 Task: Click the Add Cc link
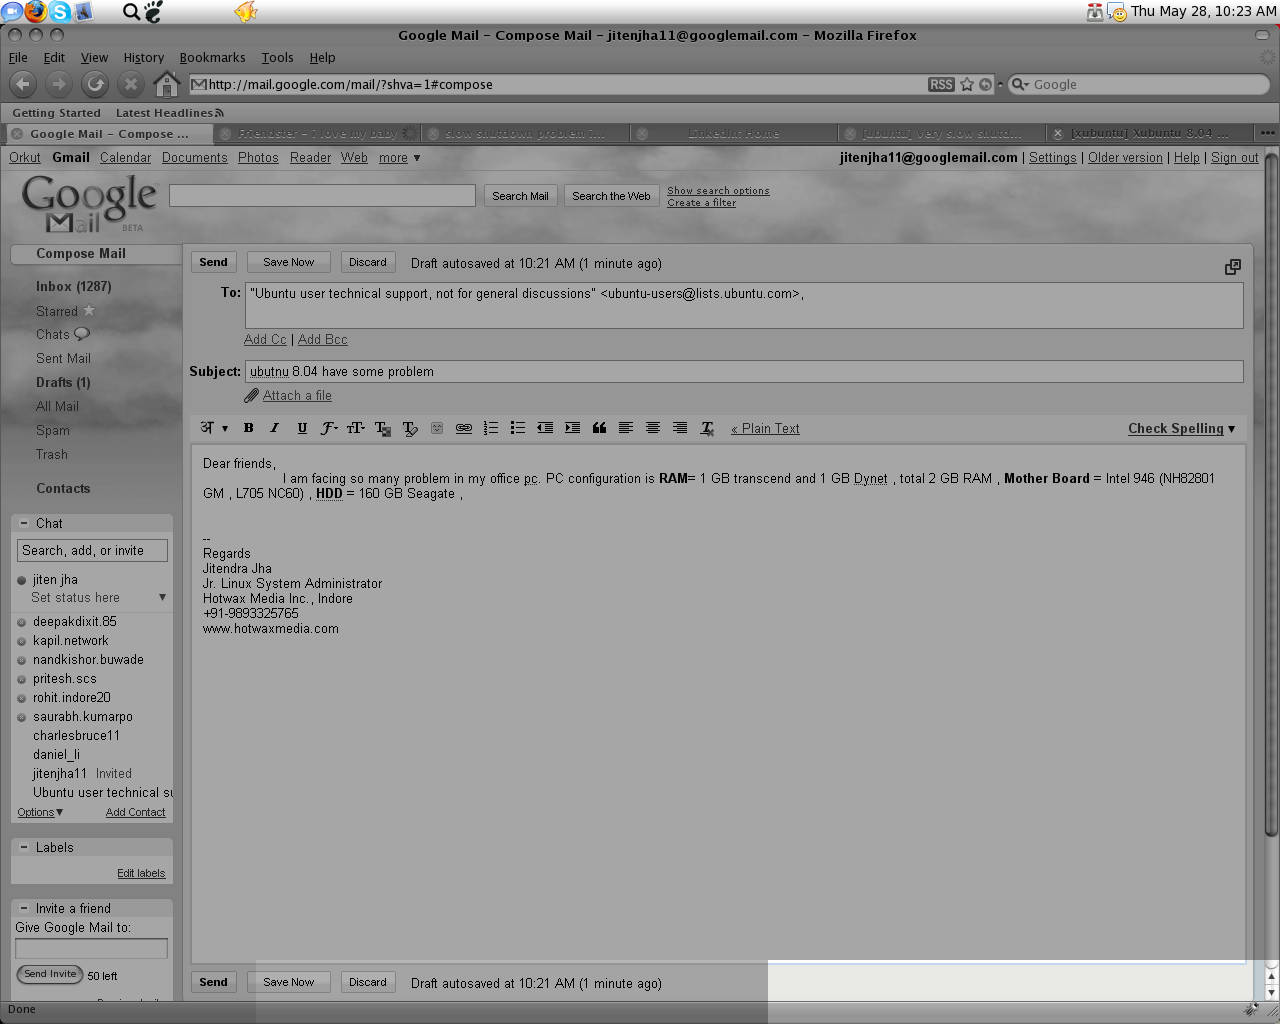[265, 340]
